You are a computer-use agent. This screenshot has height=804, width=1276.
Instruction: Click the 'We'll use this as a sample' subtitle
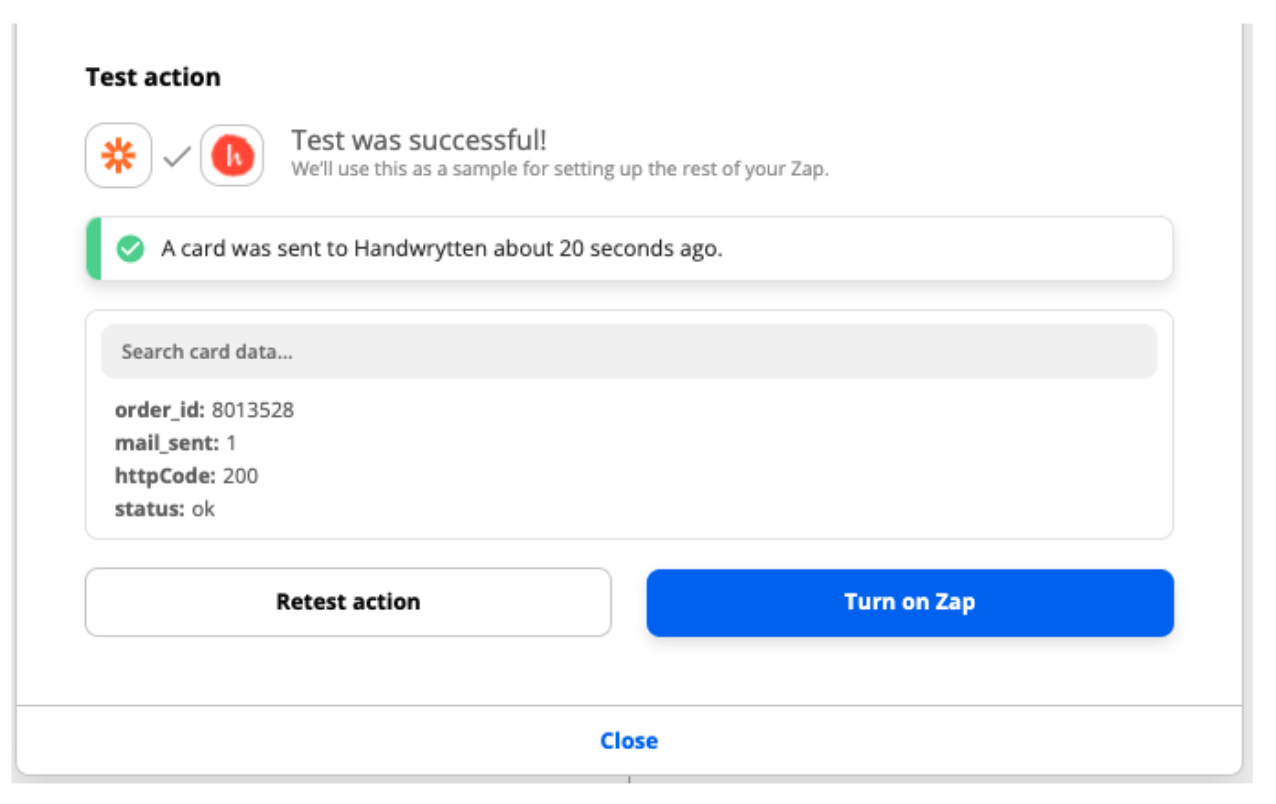[x=560, y=169]
